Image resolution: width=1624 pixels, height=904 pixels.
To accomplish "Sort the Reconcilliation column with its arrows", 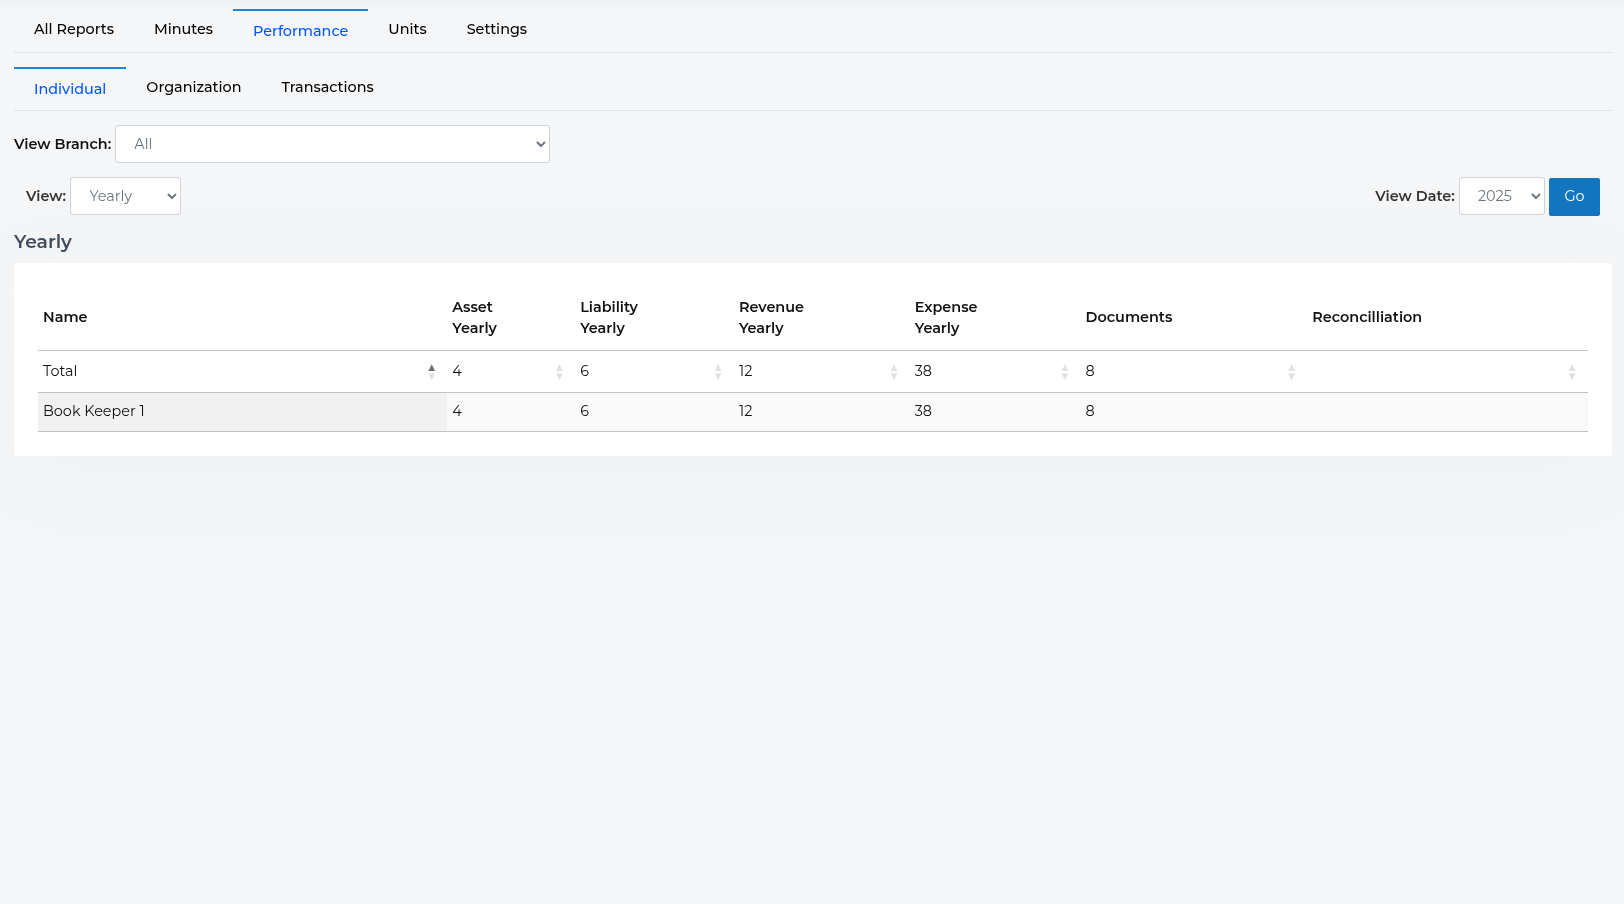I will point(1571,372).
